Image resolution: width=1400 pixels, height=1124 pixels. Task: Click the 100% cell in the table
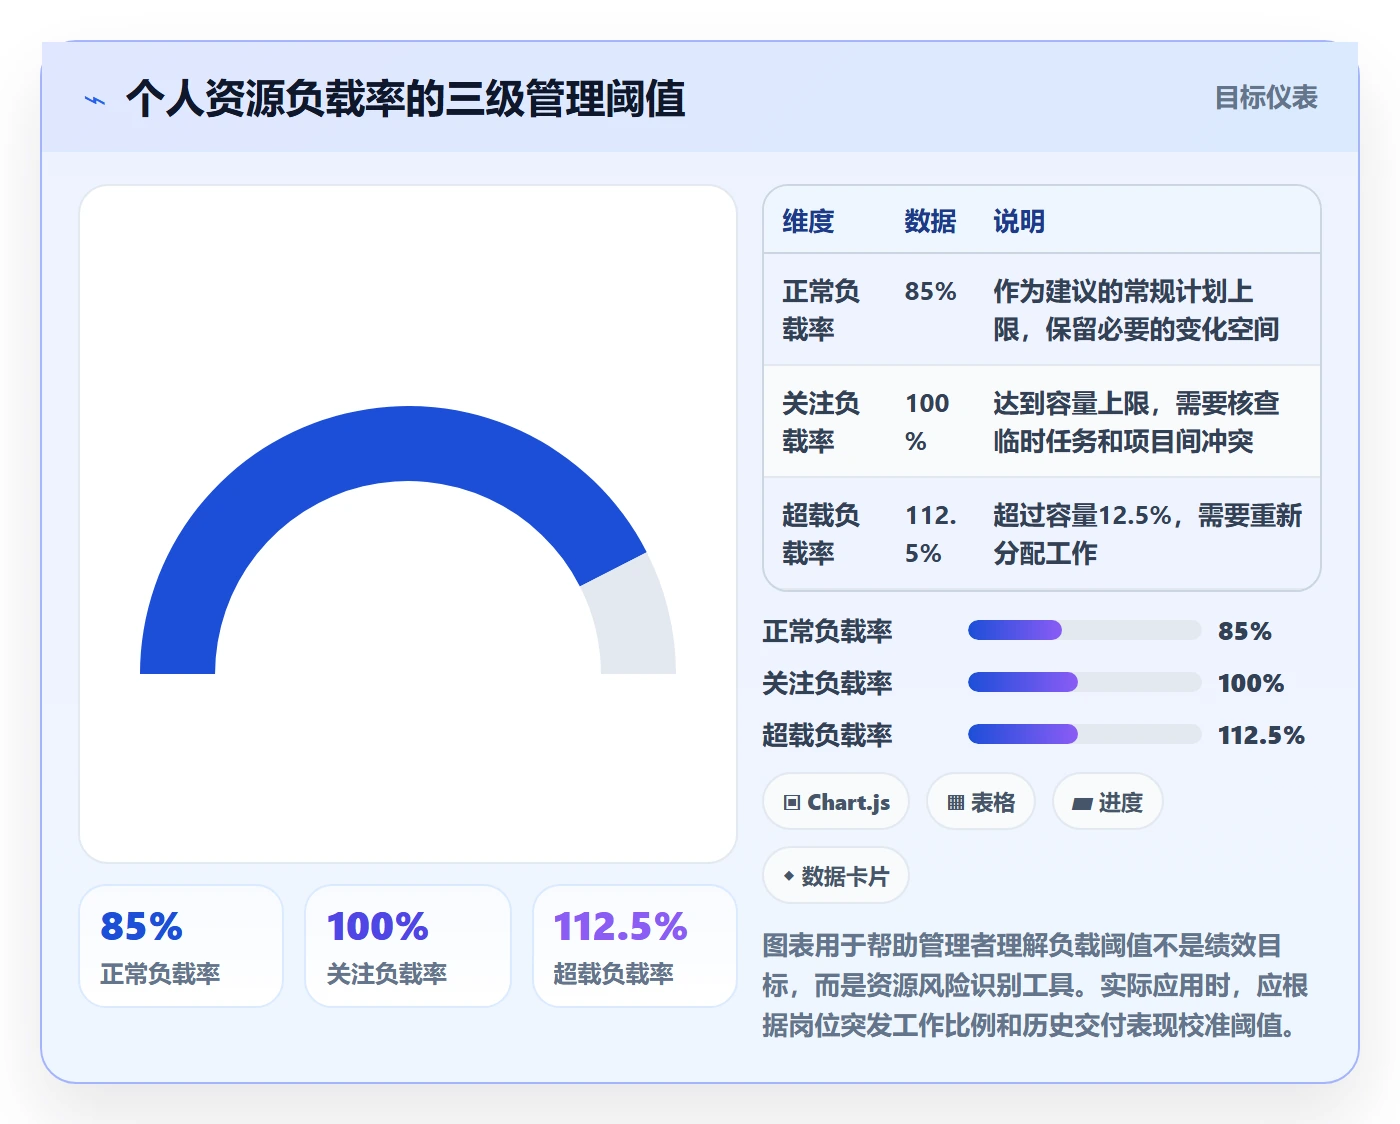coord(927,422)
